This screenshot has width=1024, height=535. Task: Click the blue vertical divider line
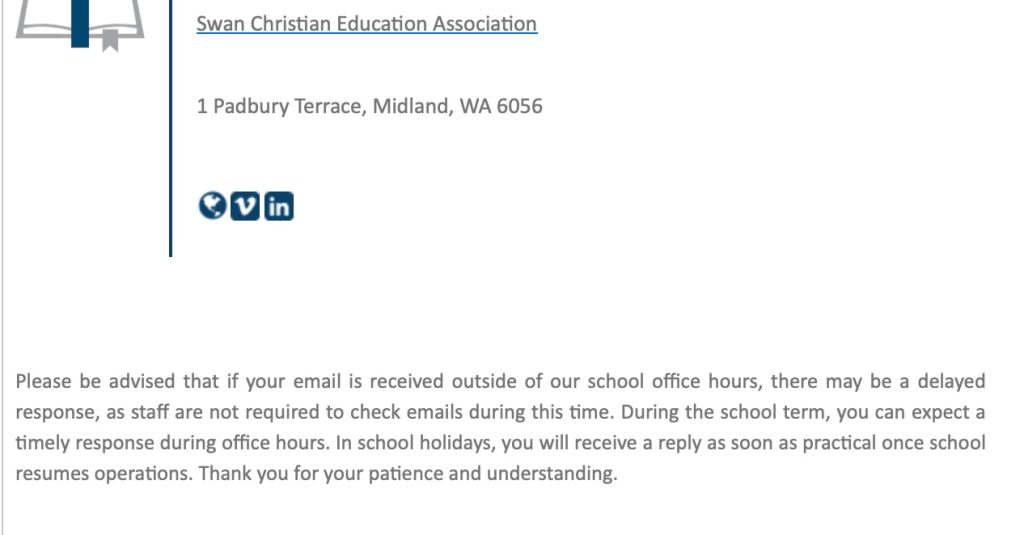(170, 128)
